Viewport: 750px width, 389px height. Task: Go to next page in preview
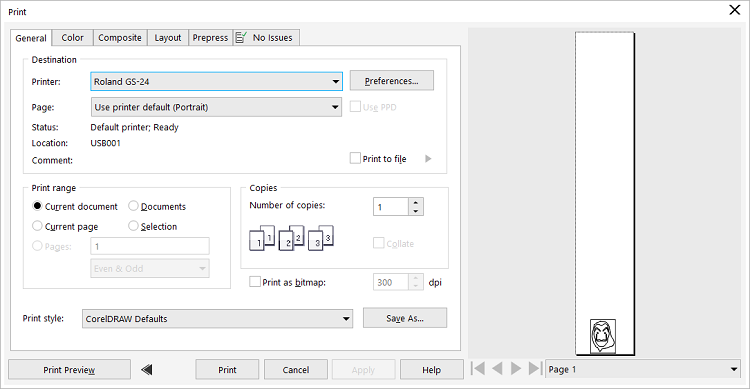click(516, 368)
